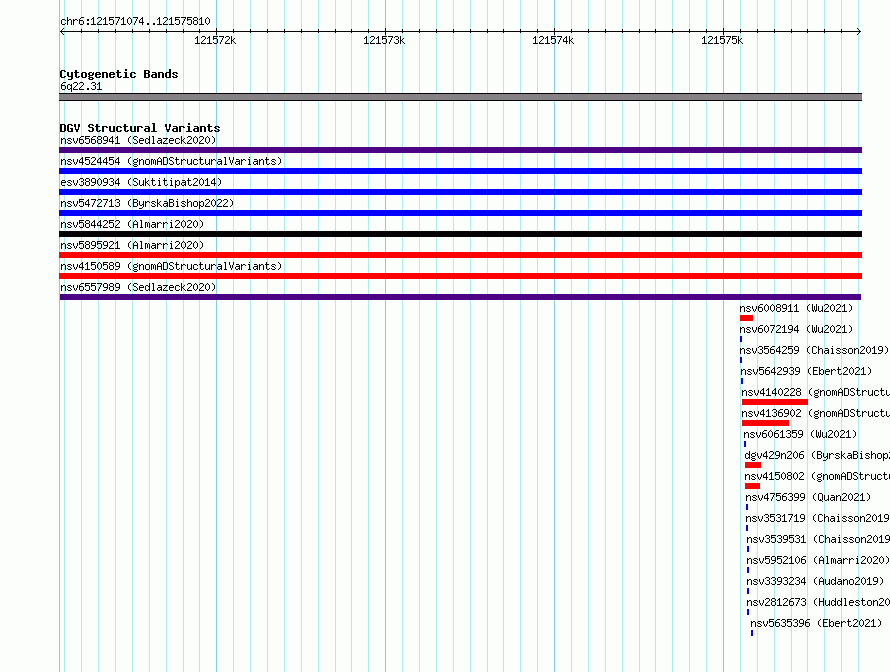Select the blue bar under nsv4524454
890x672 pixels.
(x=460, y=171)
